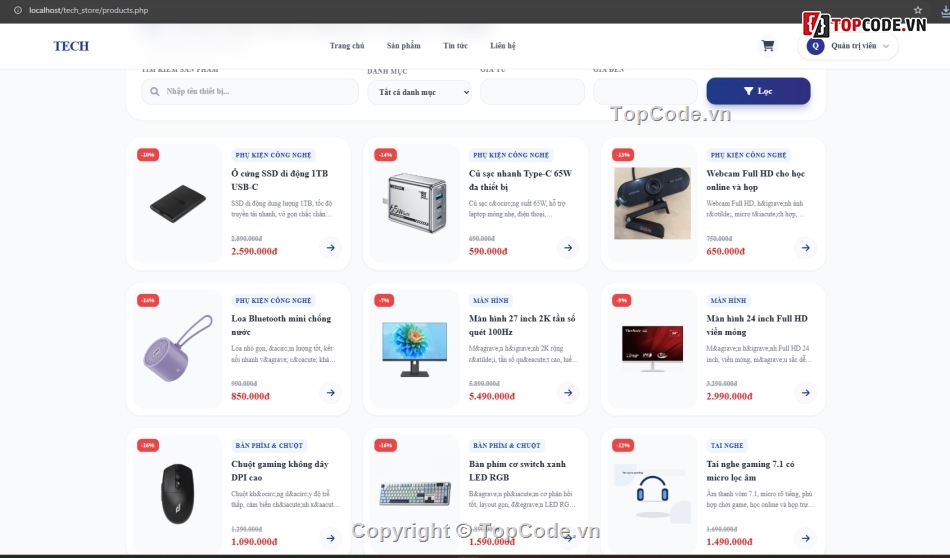Screen dimensions: 950x558
Task: Open arrow button for Củ sạc nhanh Type-C
Action: pos(568,248)
